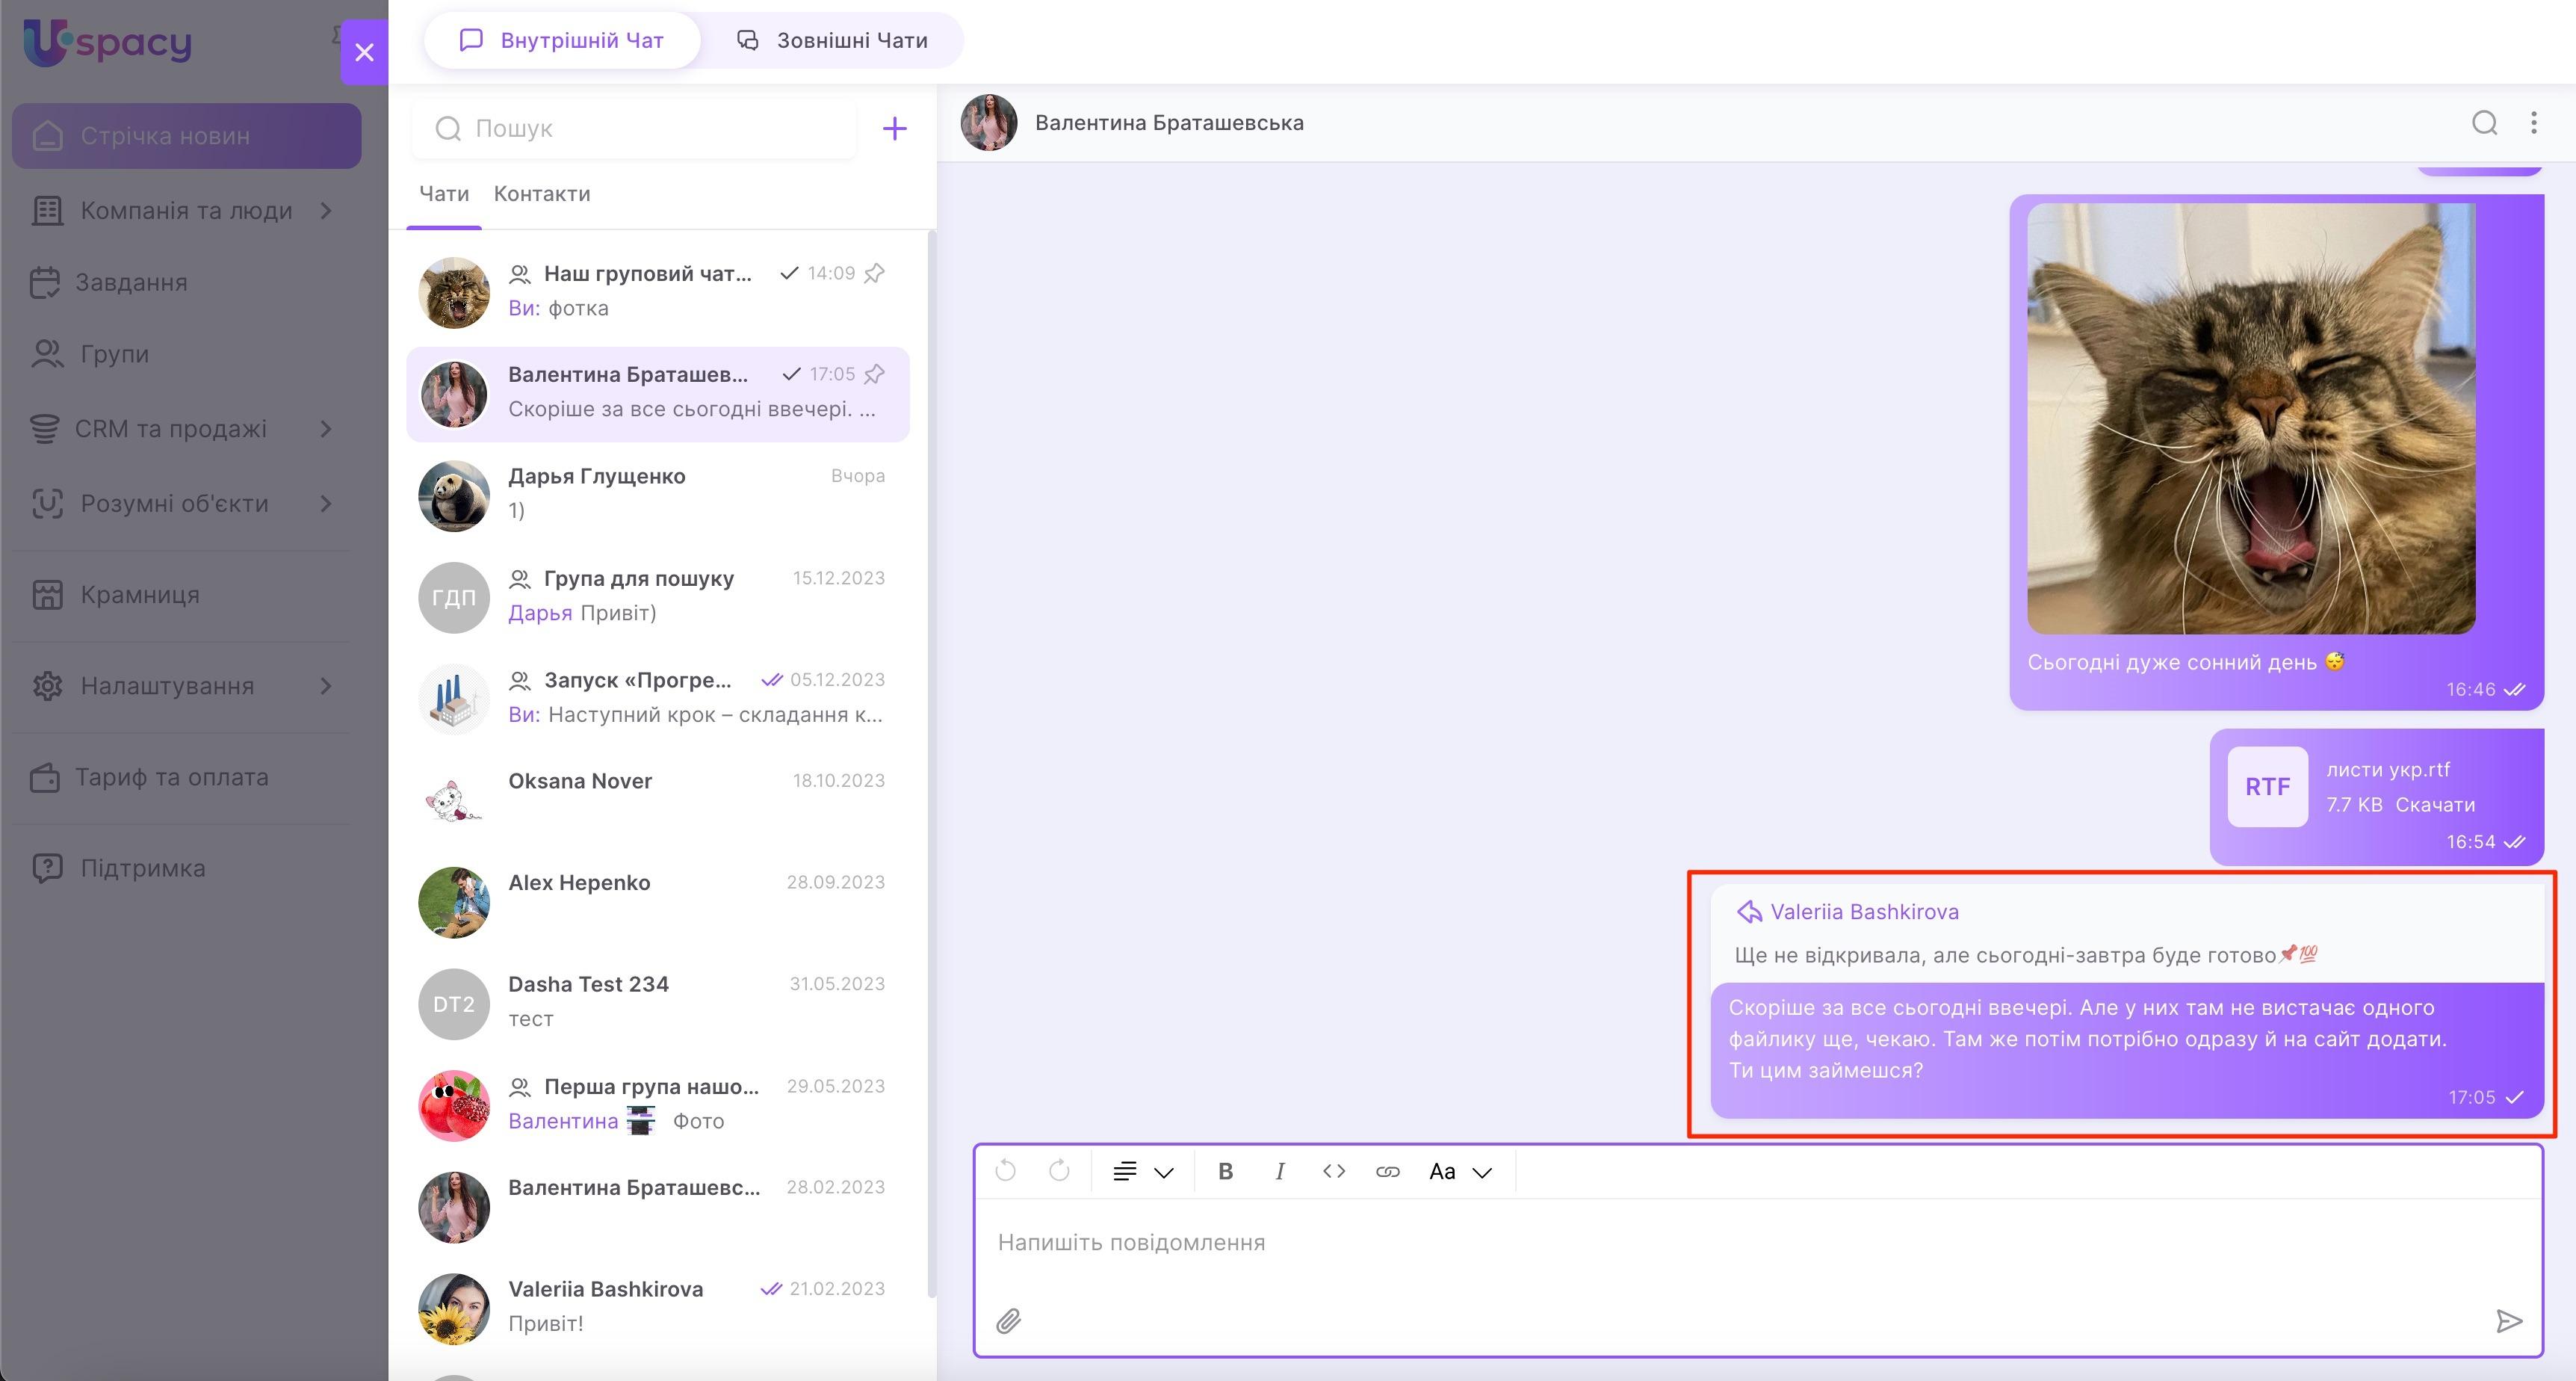Insert a link using the link icon
Image resolution: width=2576 pixels, height=1381 pixels.
click(1388, 1171)
